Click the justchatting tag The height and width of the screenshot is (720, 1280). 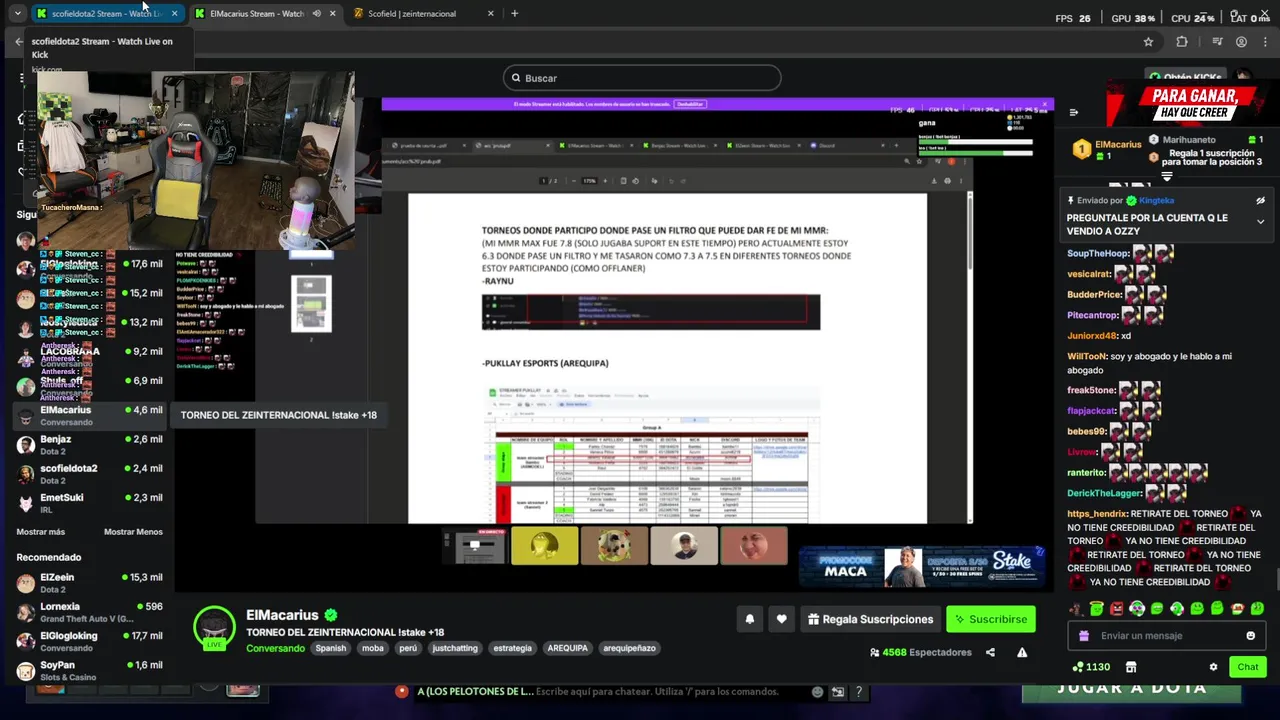click(455, 648)
